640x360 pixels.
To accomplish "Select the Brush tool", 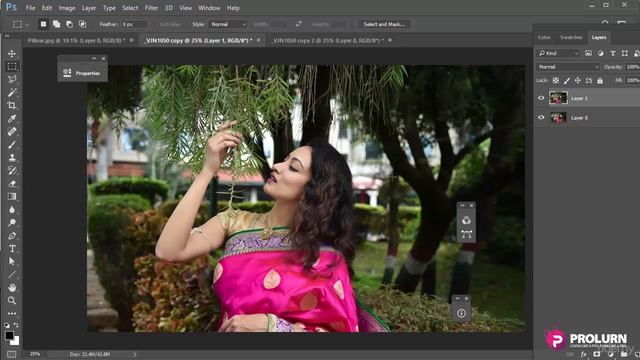I will pos(12,144).
